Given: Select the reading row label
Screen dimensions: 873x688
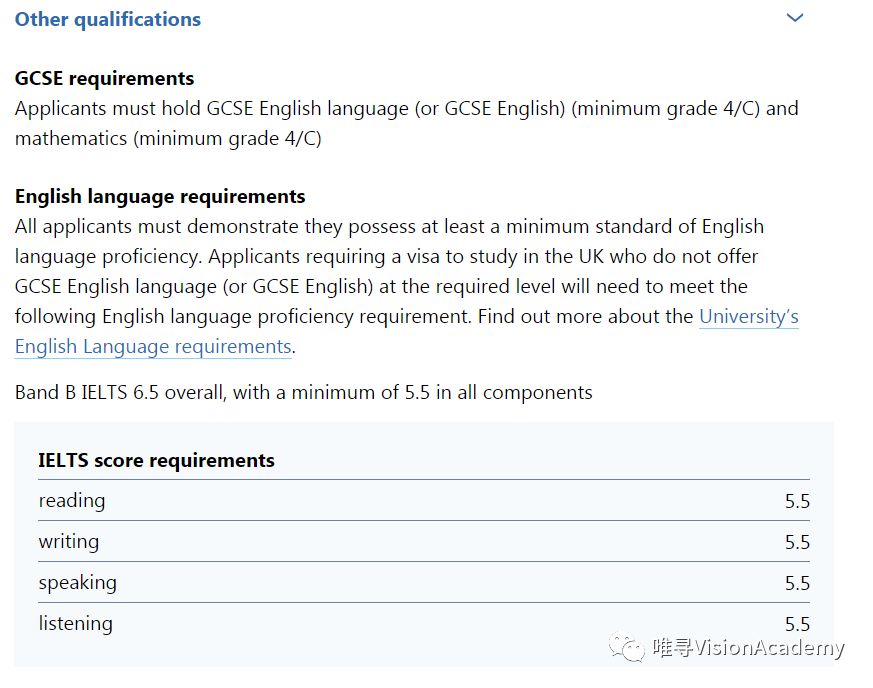Looking at the screenshot, I should point(71,501).
